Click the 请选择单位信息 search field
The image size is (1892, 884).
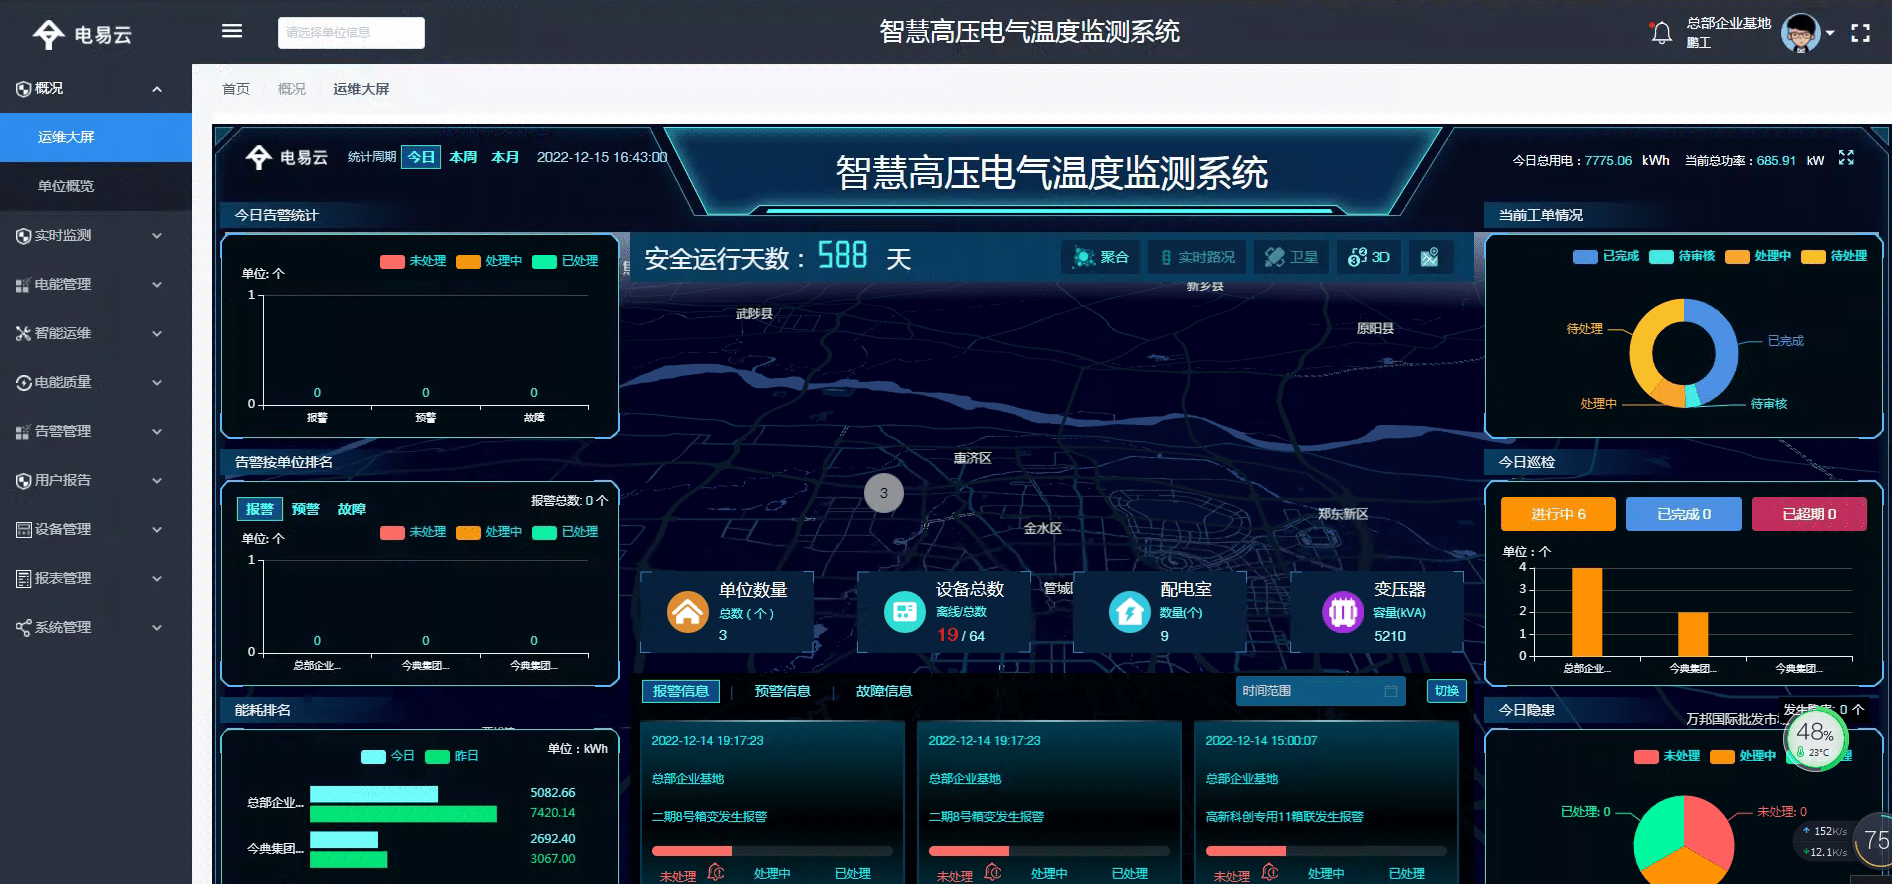[351, 32]
